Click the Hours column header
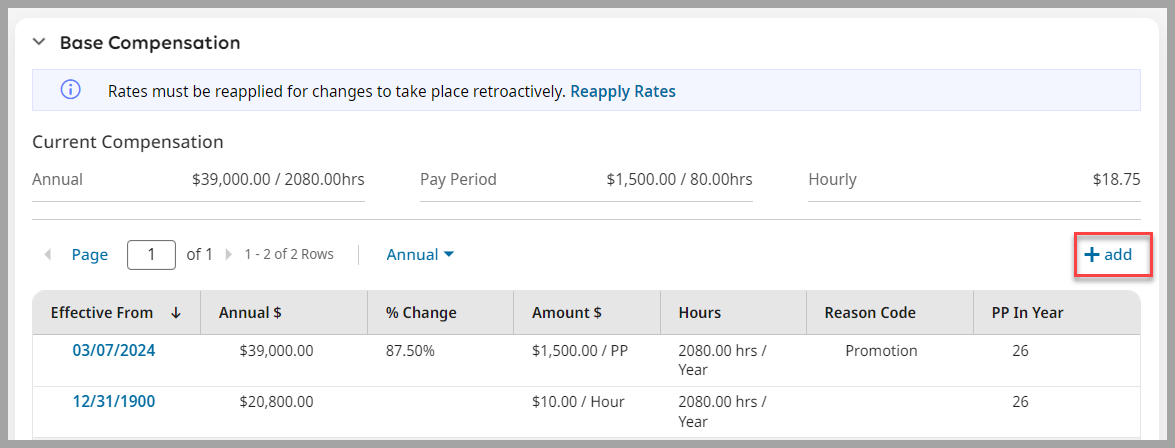 pos(700,313)
